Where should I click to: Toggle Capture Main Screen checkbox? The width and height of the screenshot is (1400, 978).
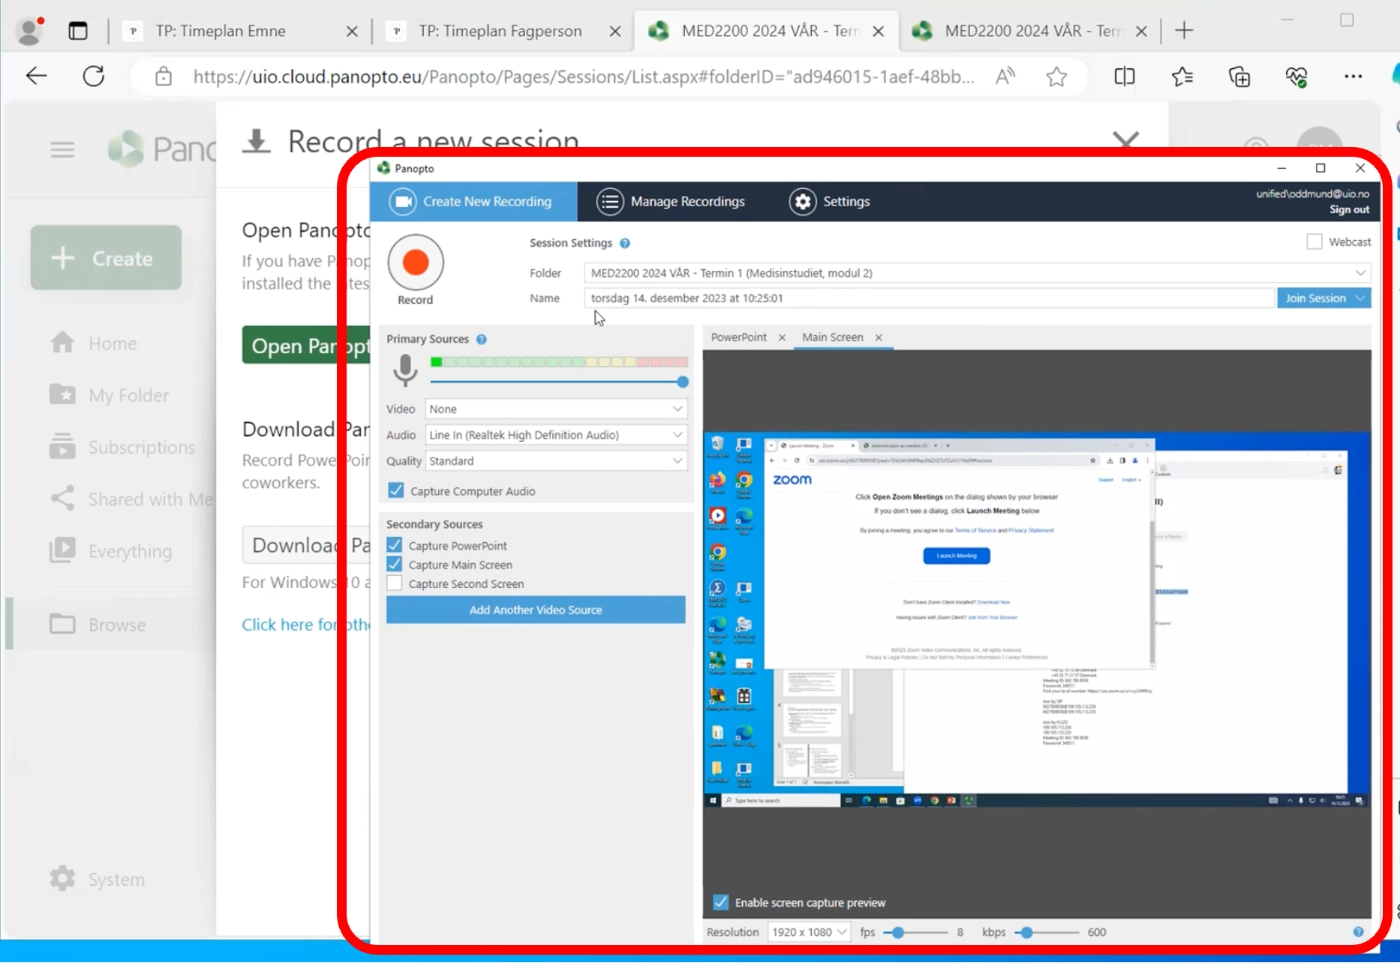coord(395,565)
